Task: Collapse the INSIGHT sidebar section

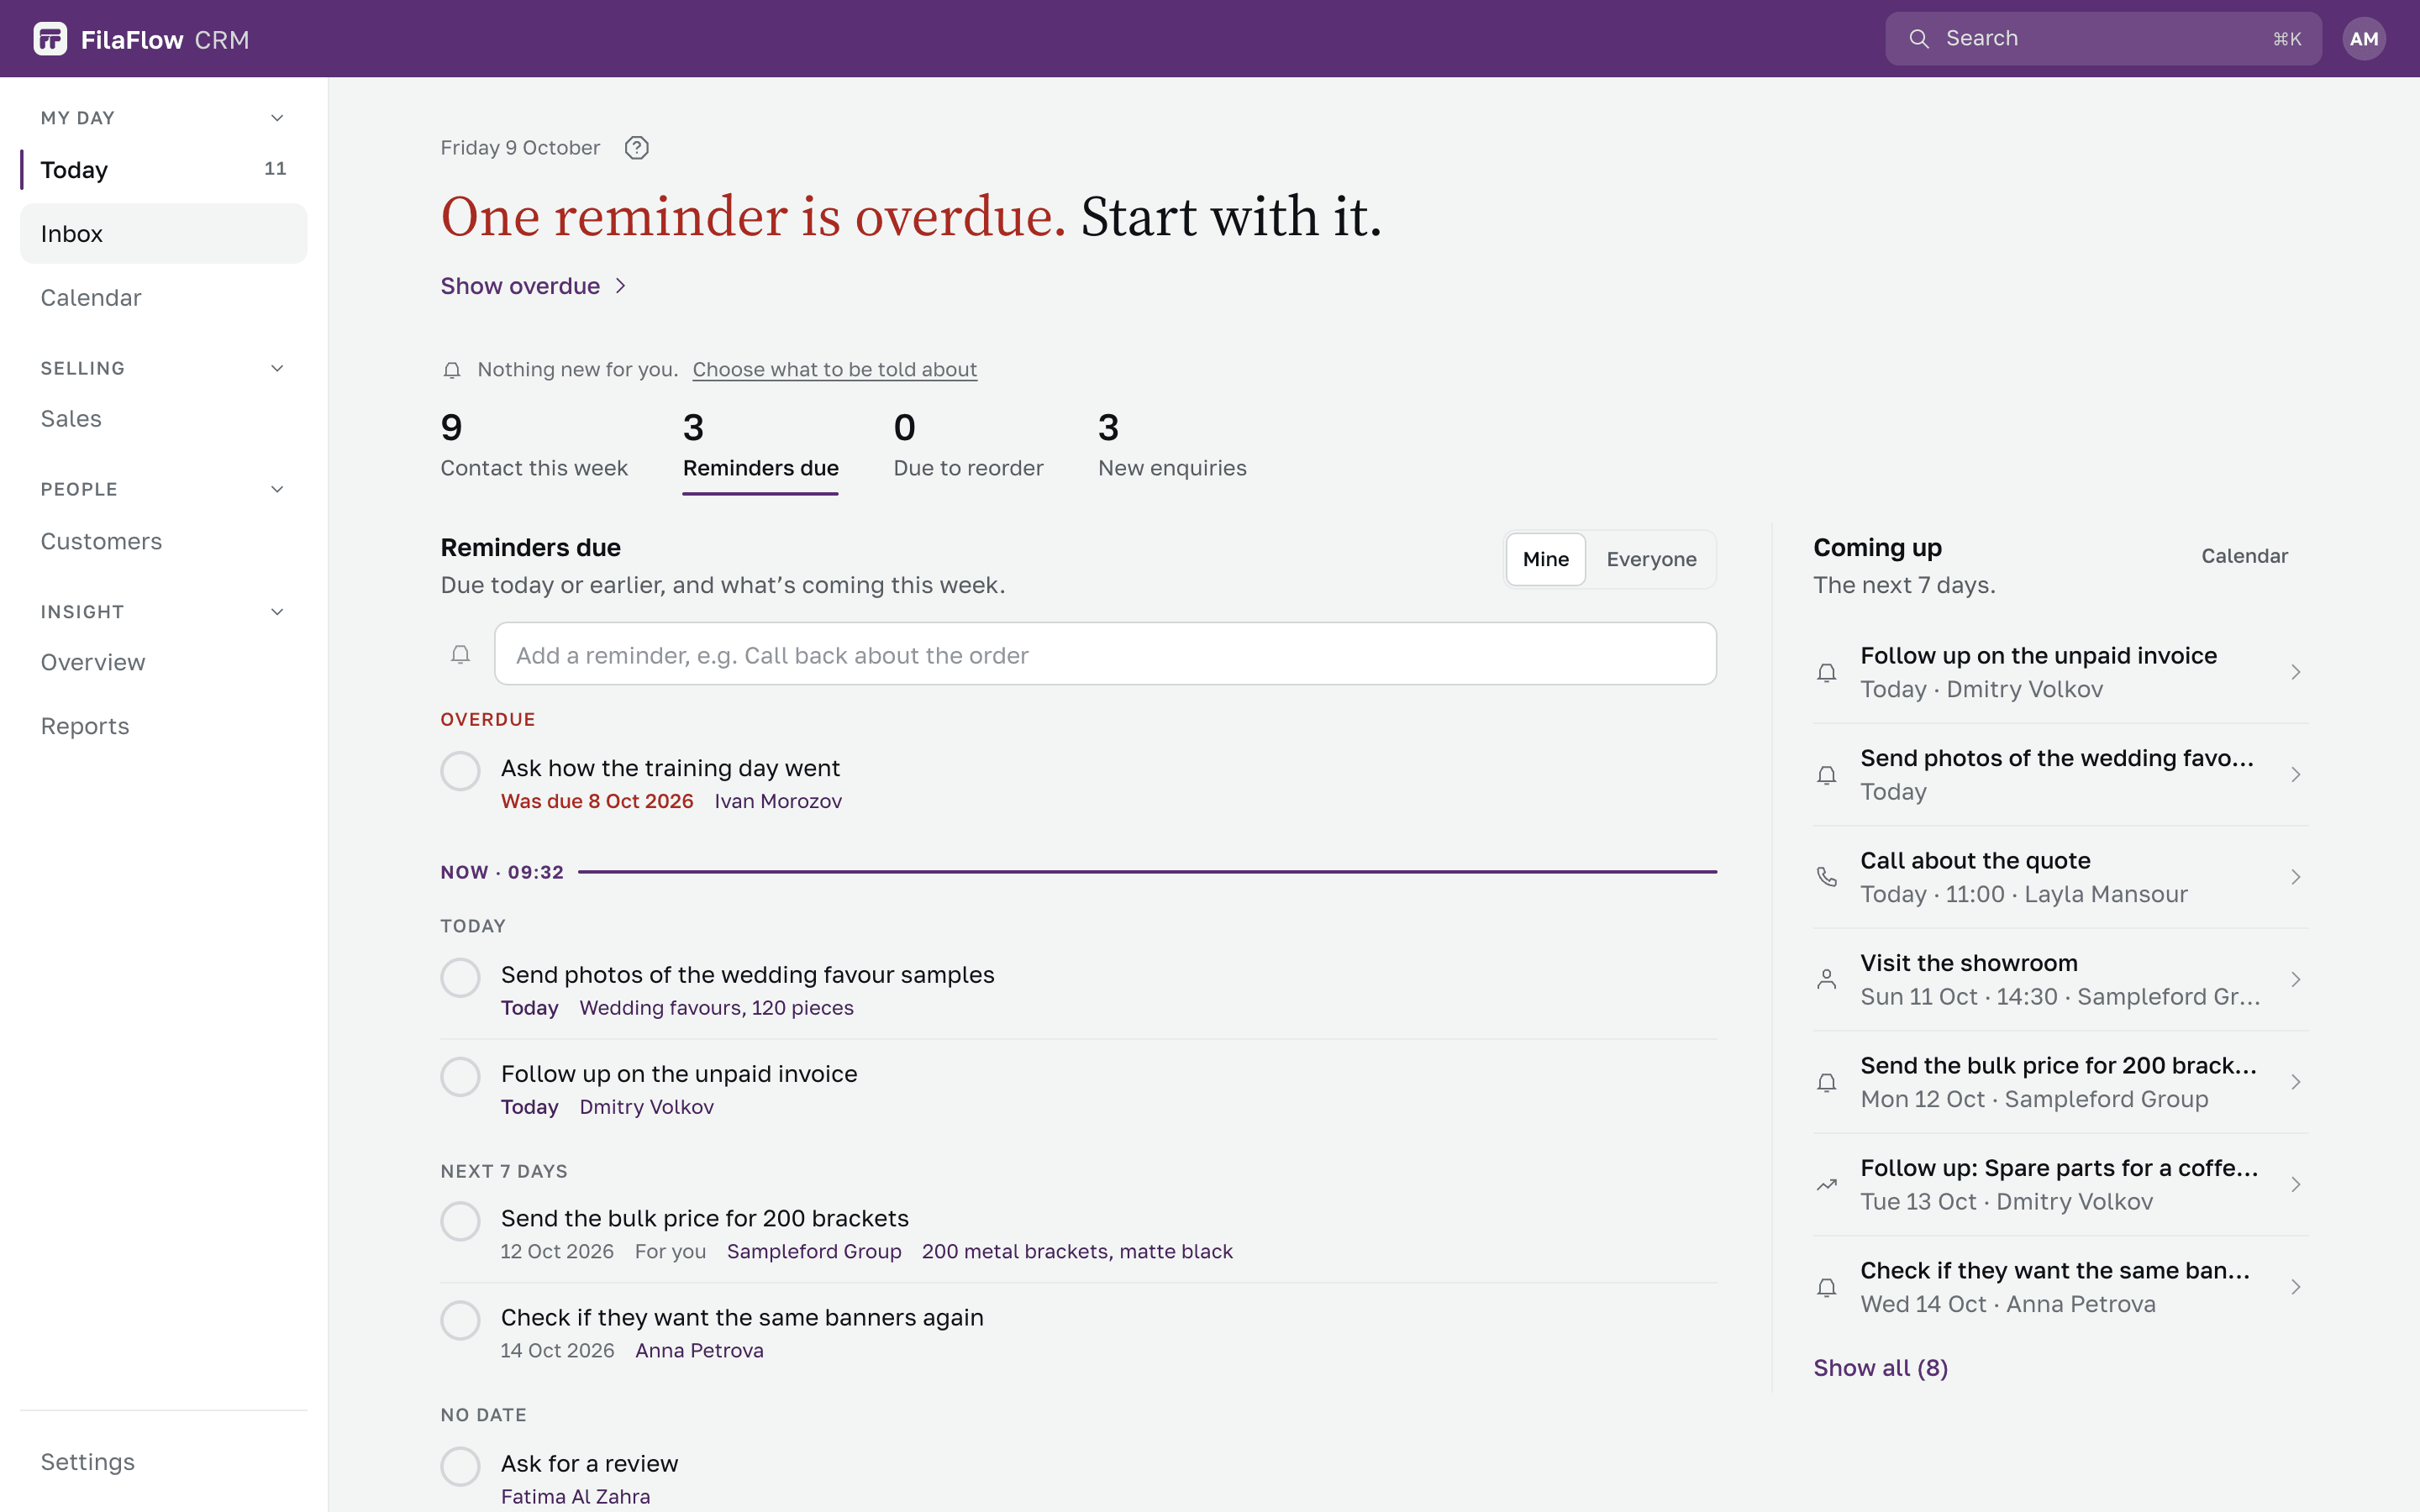Action: point(277,612)
